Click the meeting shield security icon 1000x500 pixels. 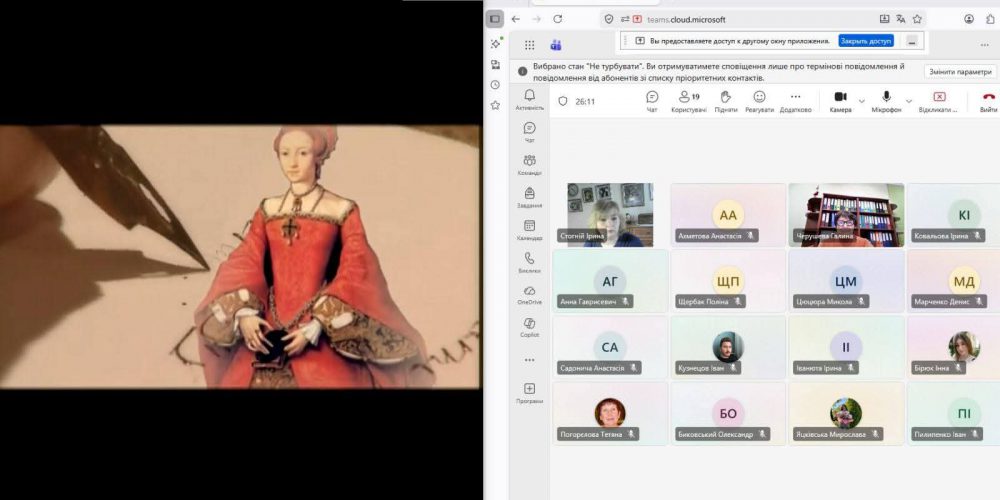point(562,101)
